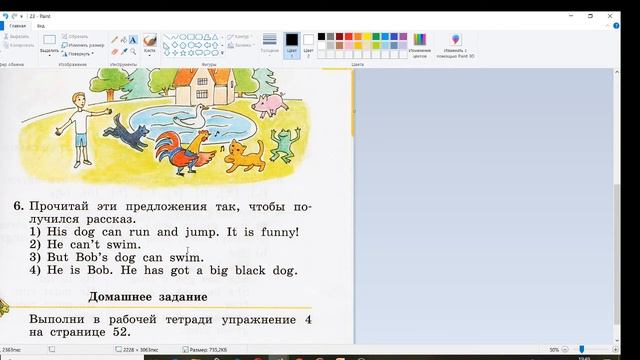Click the Crop (Обрезать) button

pyautogui.click(x=75, y=36)
